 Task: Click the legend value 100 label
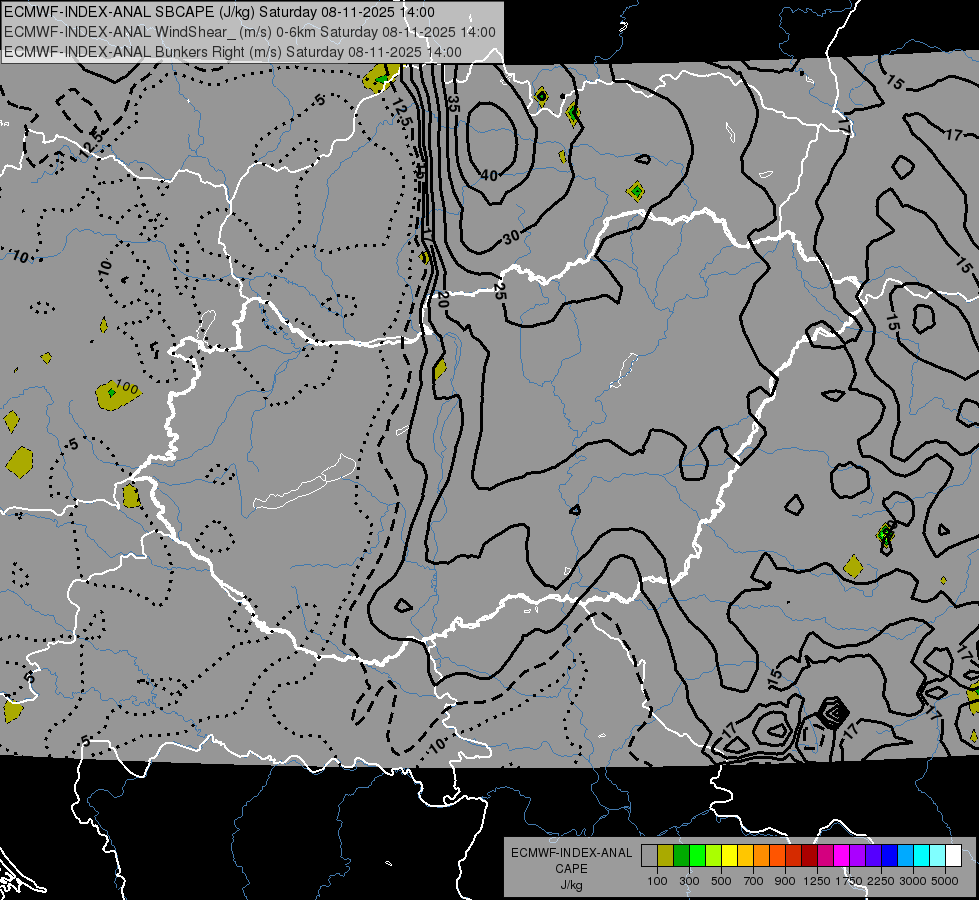coord(657,881)
